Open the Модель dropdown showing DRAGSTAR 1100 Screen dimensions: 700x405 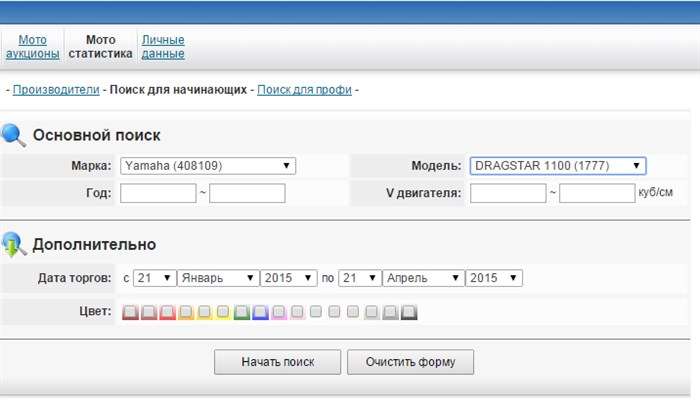pos(557,166)
